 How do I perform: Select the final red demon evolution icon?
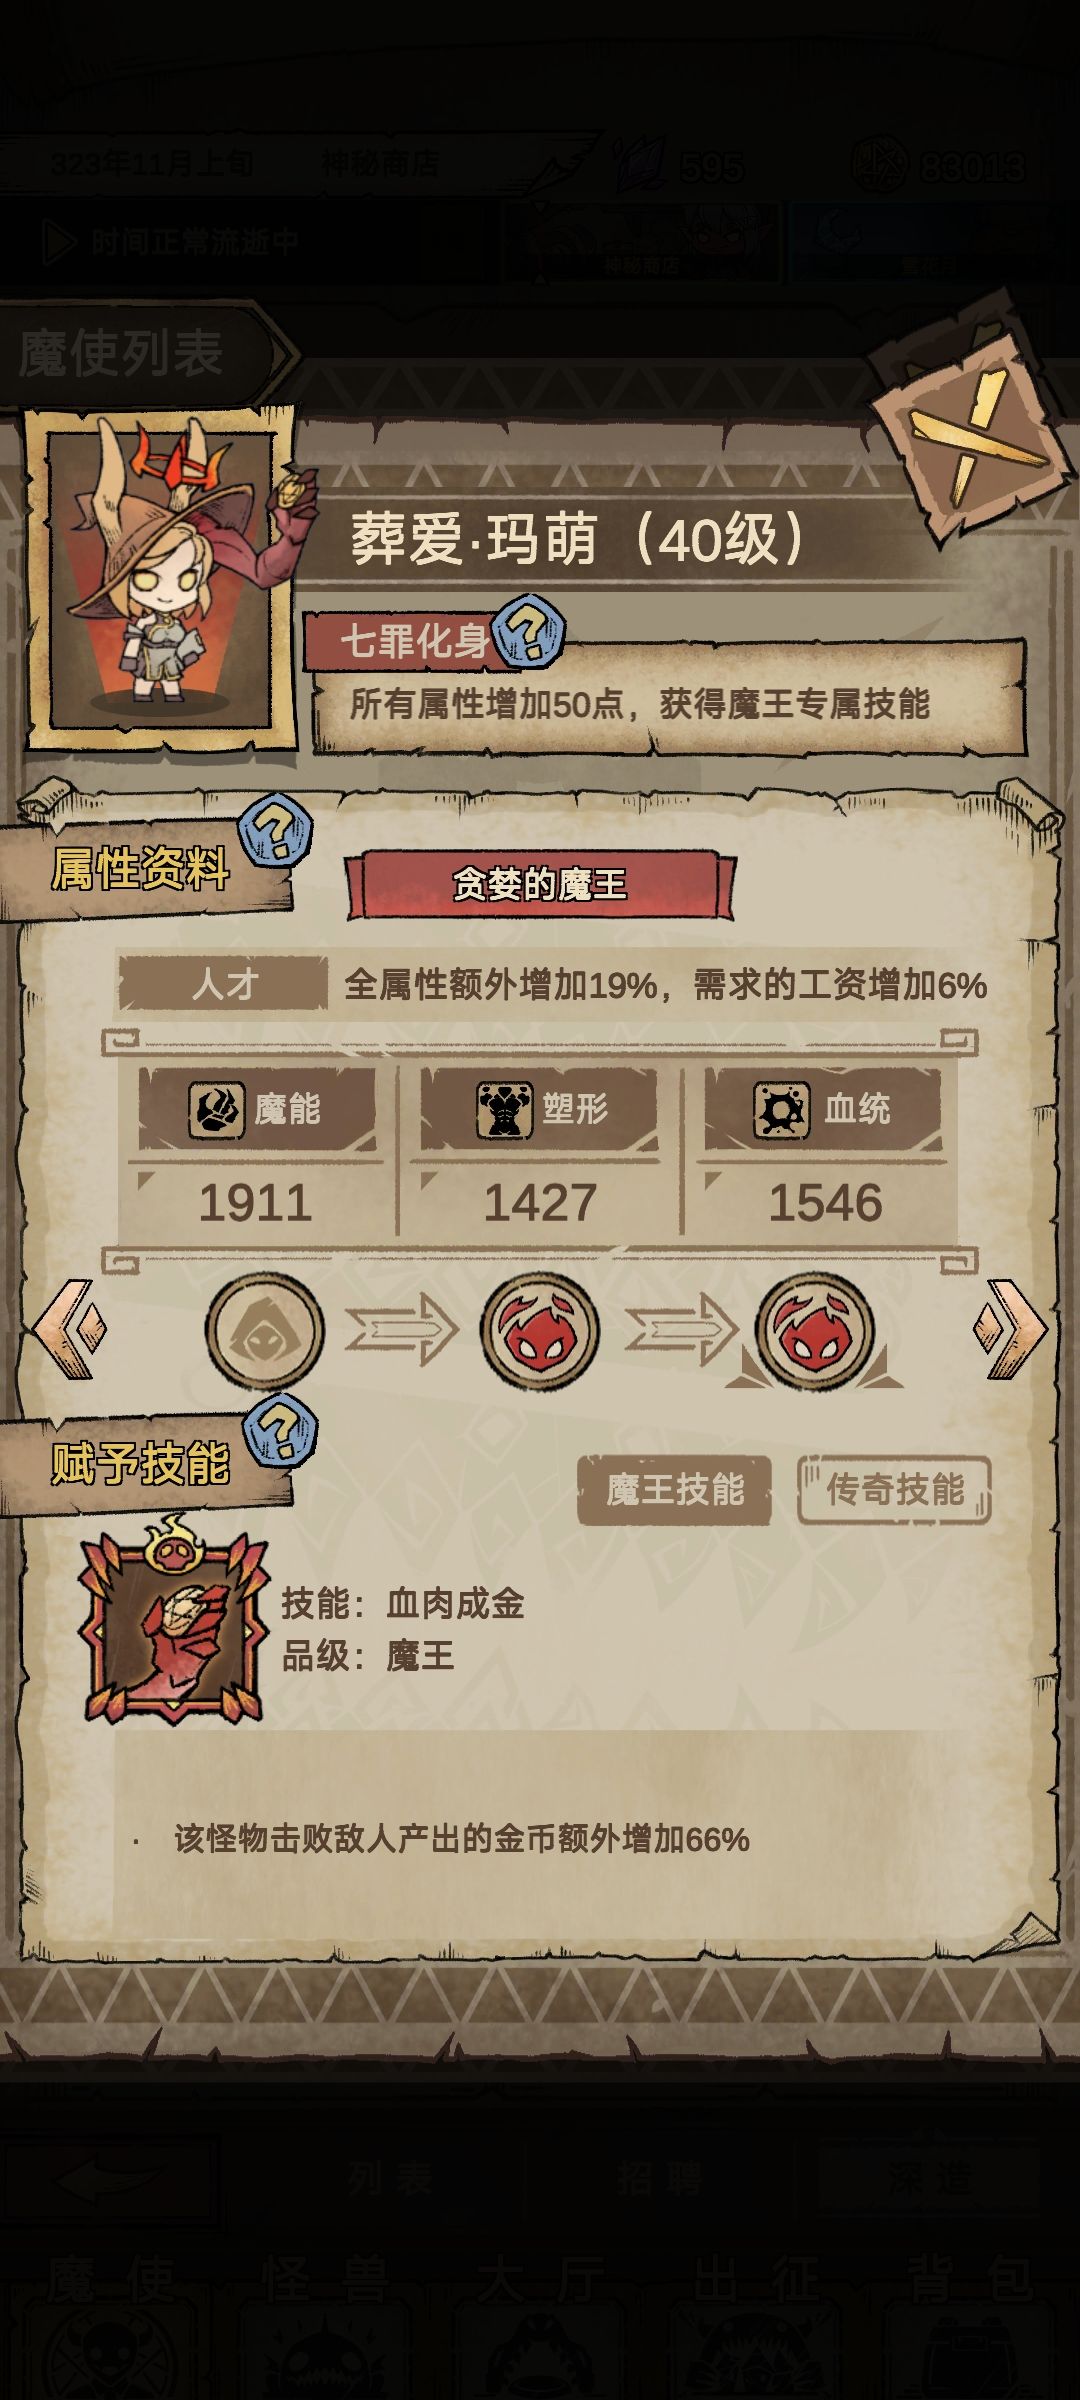(814, 1331)
